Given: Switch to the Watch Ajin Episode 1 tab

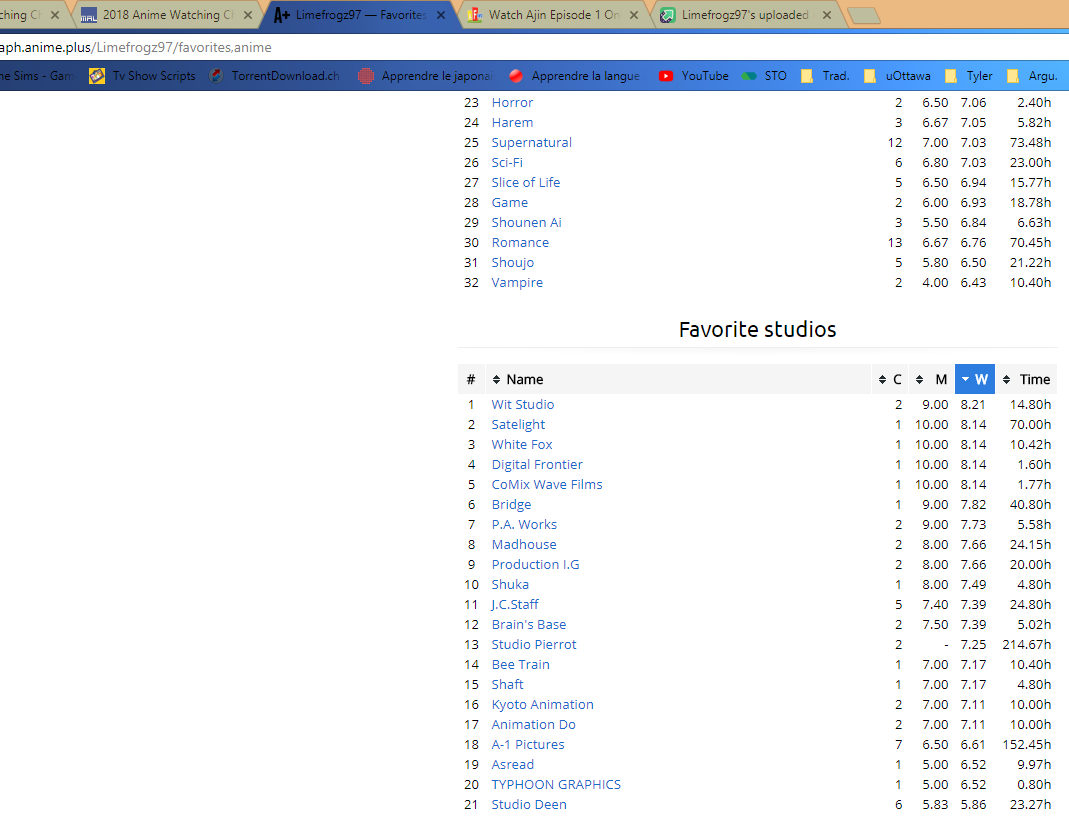Looking at the screenshot, I should point(553,16).
